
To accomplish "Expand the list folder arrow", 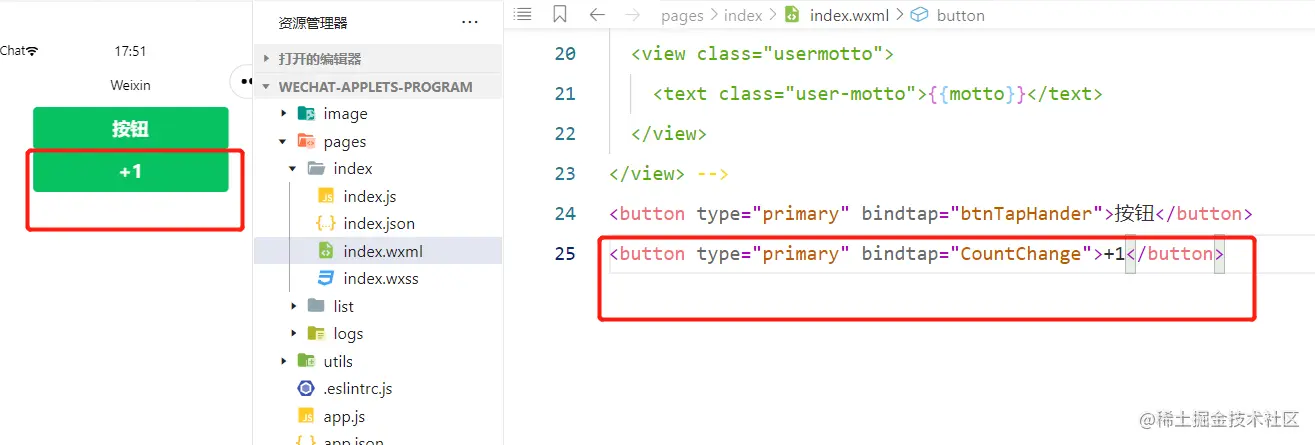I will click(x=294, y=306).
